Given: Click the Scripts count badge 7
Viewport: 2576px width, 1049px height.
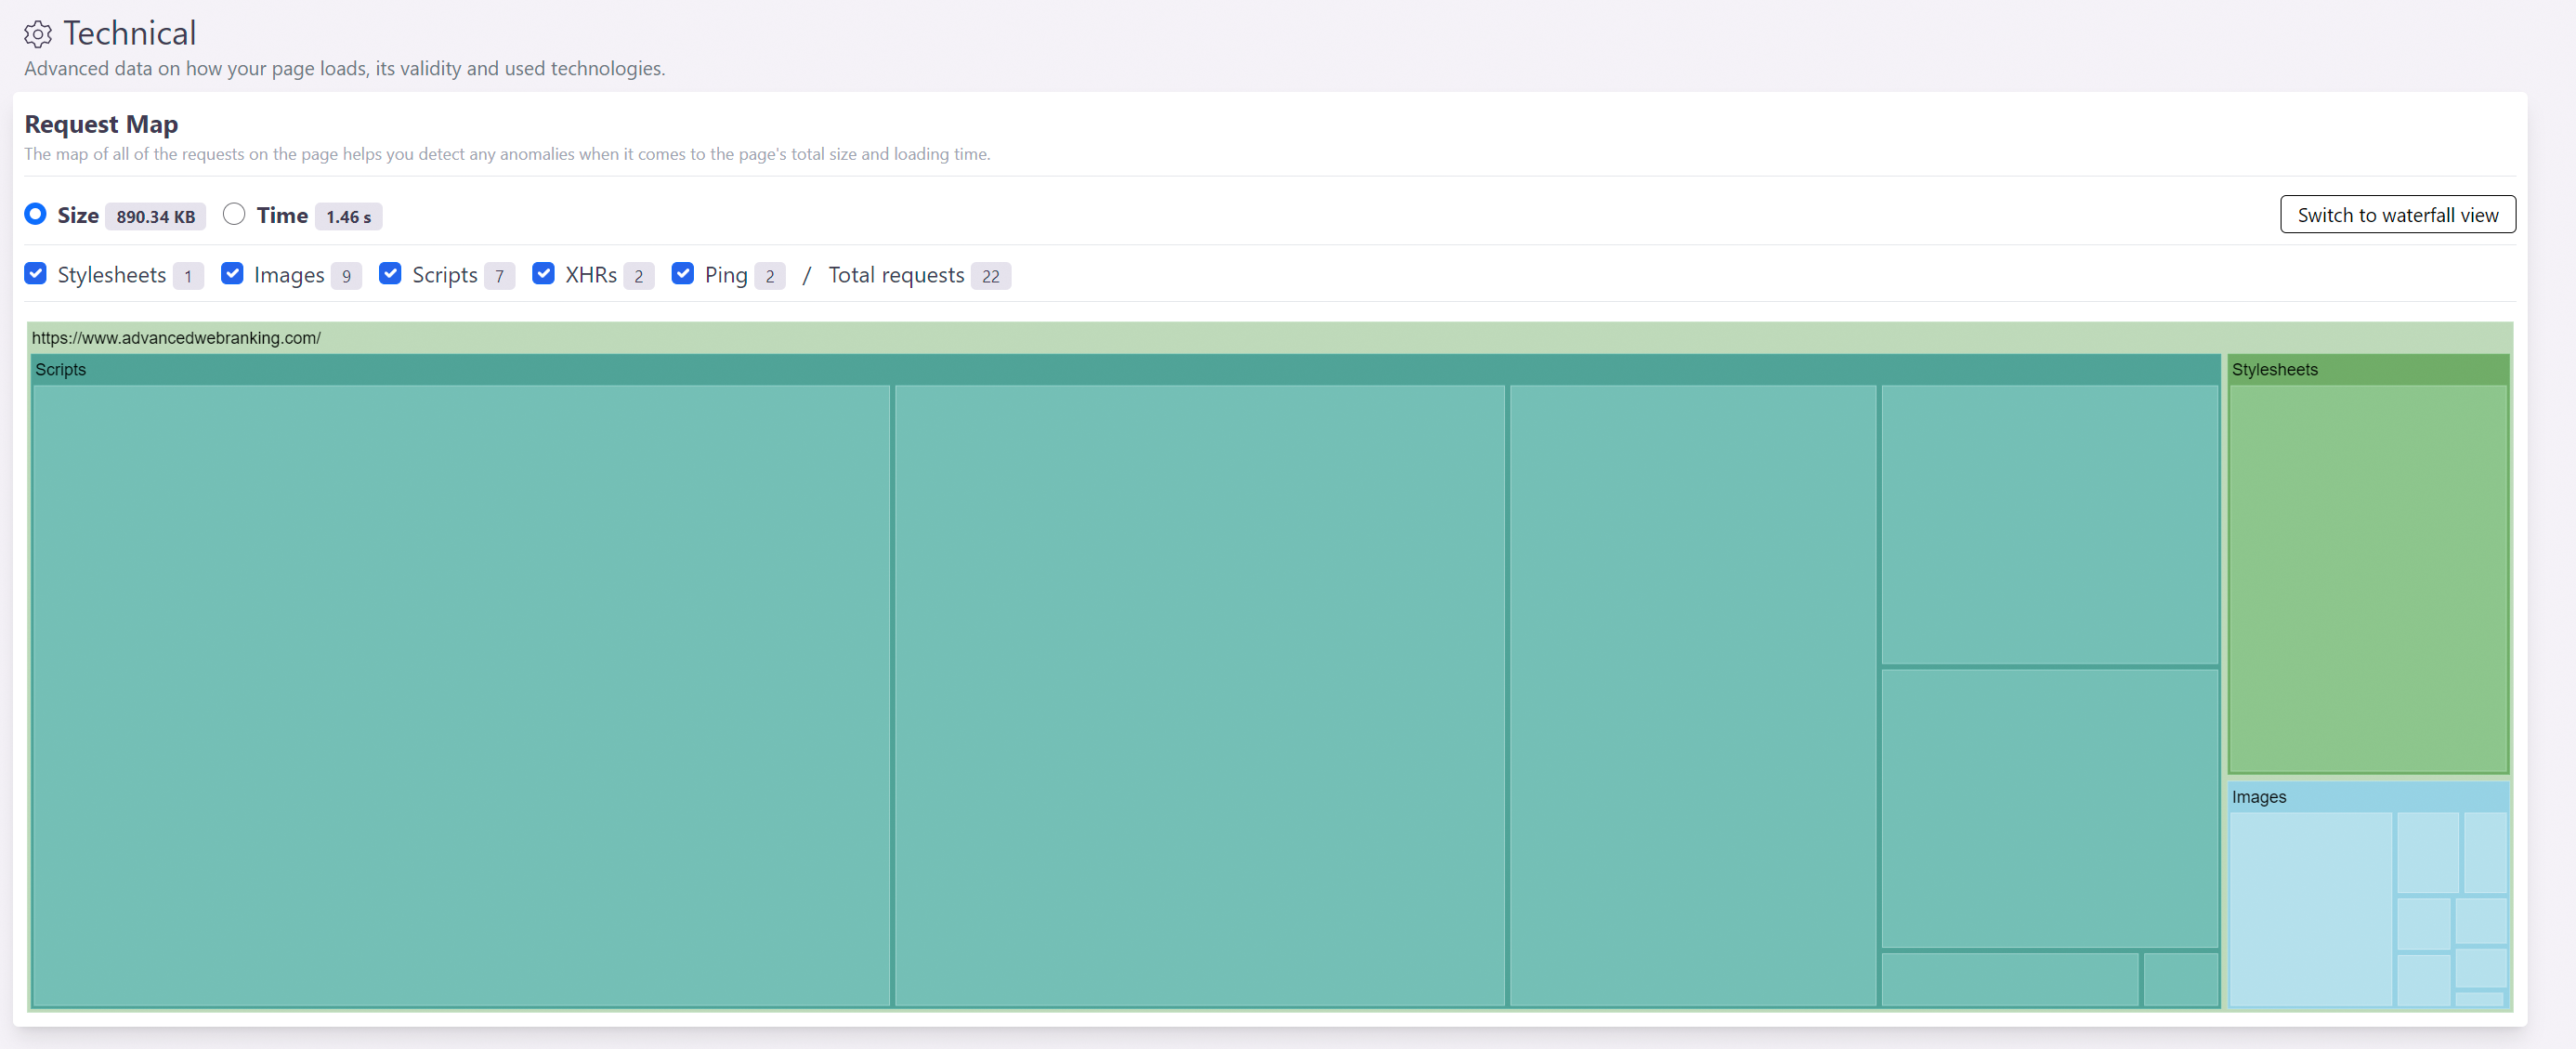Looking at the screenshot, I should pos(499,276).
